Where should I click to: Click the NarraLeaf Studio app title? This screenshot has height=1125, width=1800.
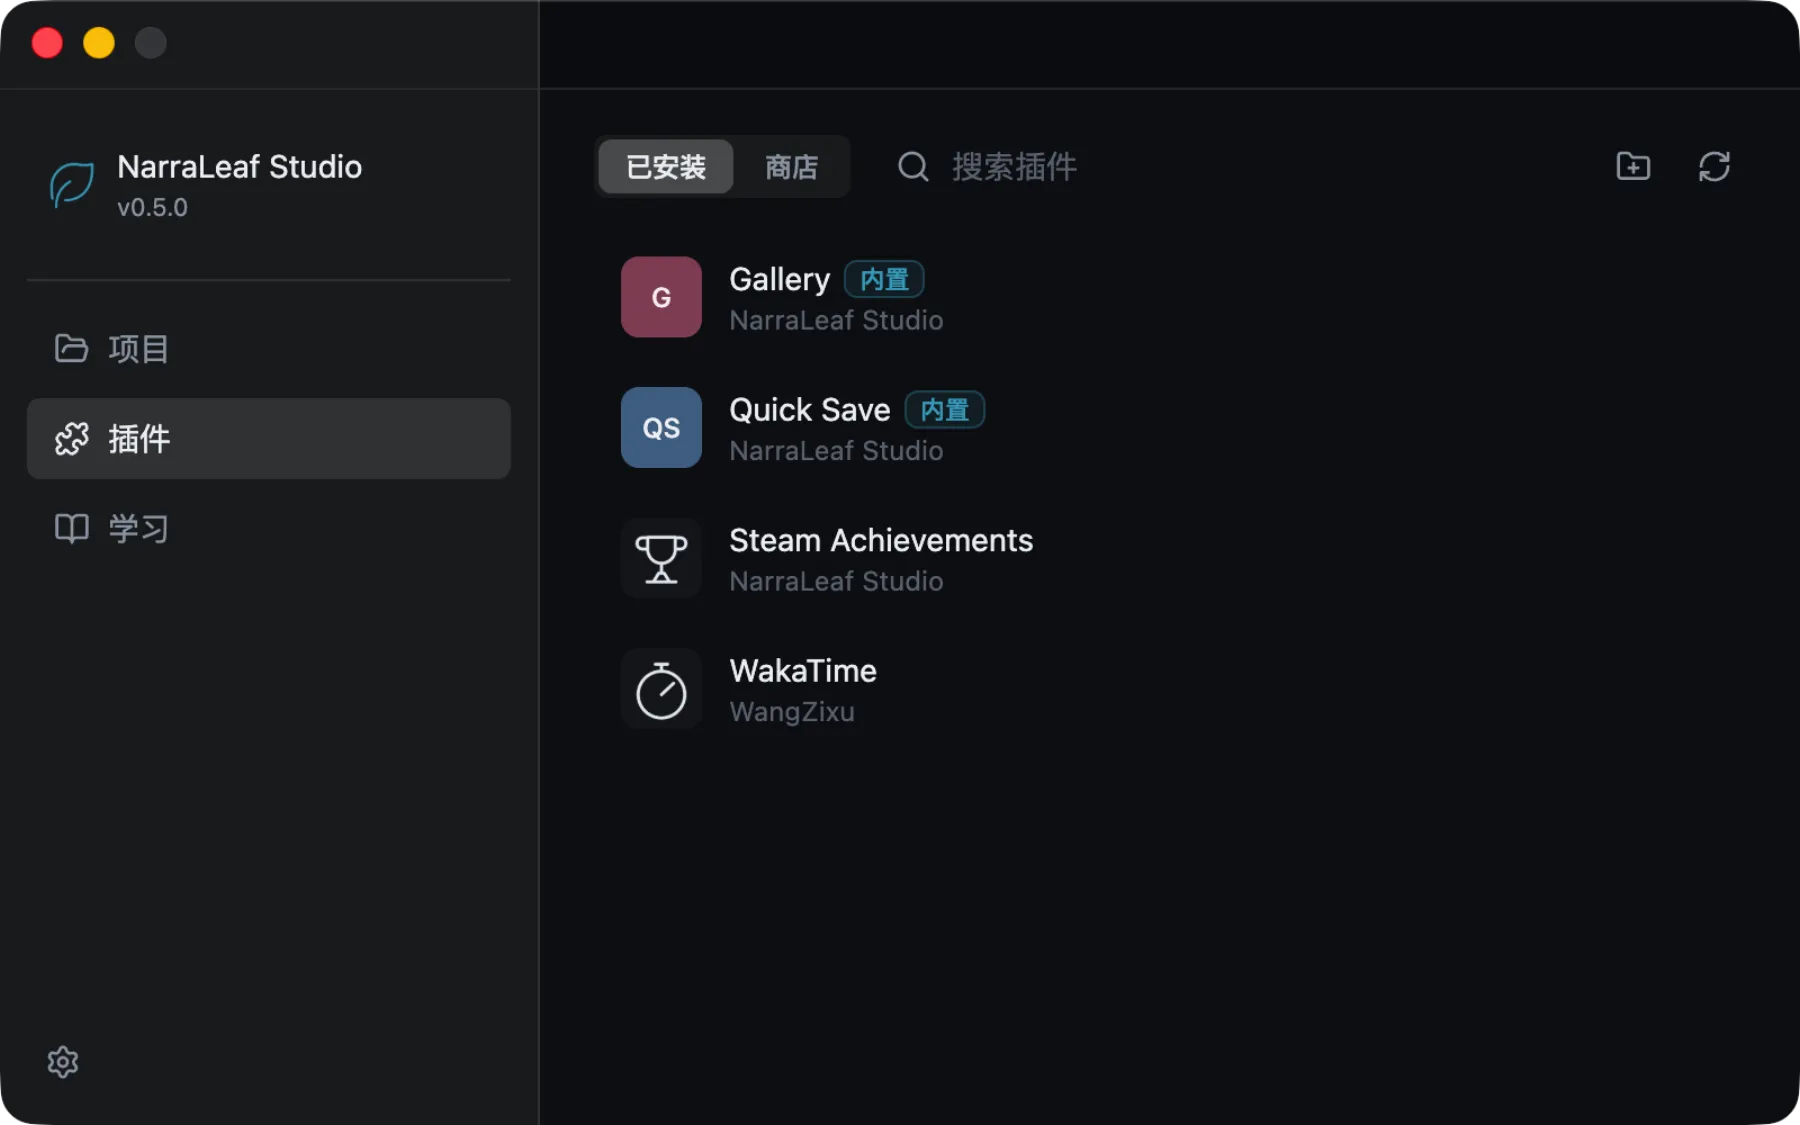(x=240, y=166)
